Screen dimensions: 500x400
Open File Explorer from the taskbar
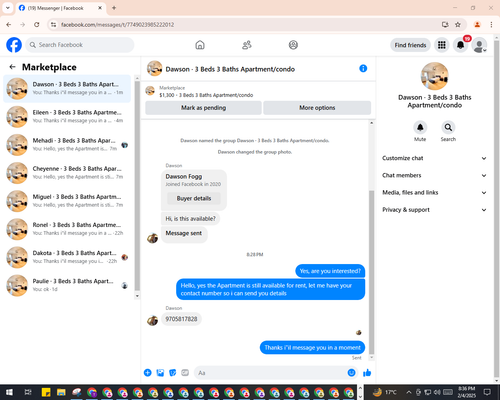pos(61,392)
